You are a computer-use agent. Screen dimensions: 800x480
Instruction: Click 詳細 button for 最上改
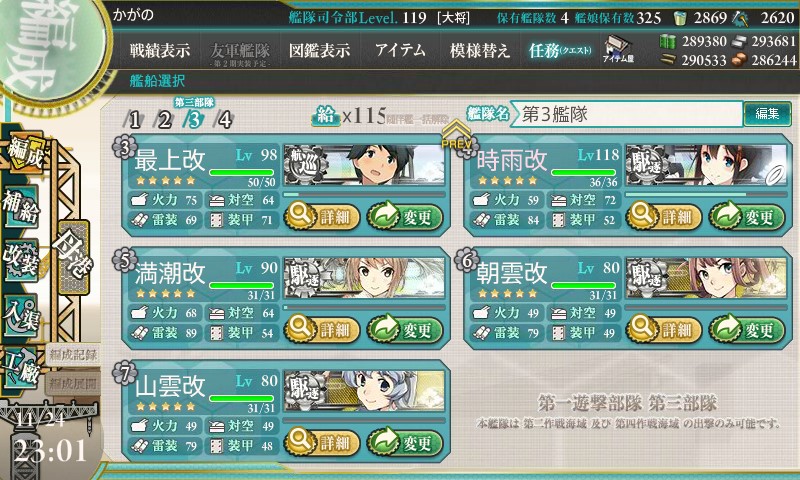[x=321, y=217]
